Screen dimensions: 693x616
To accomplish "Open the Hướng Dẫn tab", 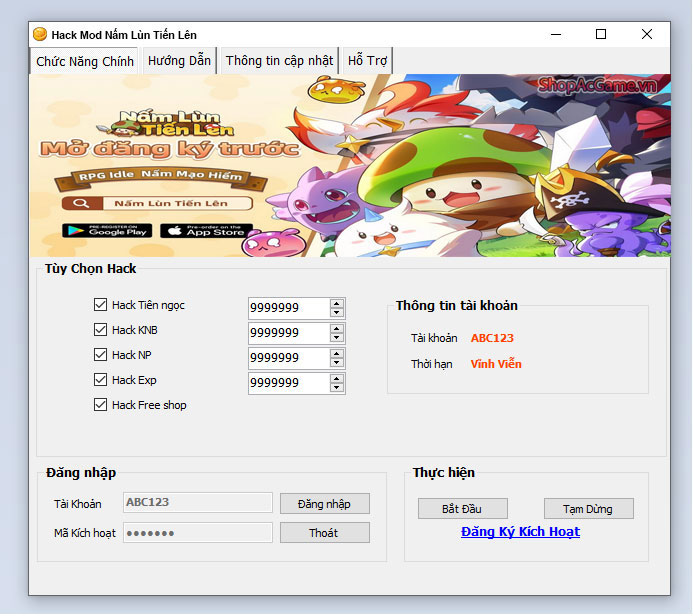I will 179,61.
